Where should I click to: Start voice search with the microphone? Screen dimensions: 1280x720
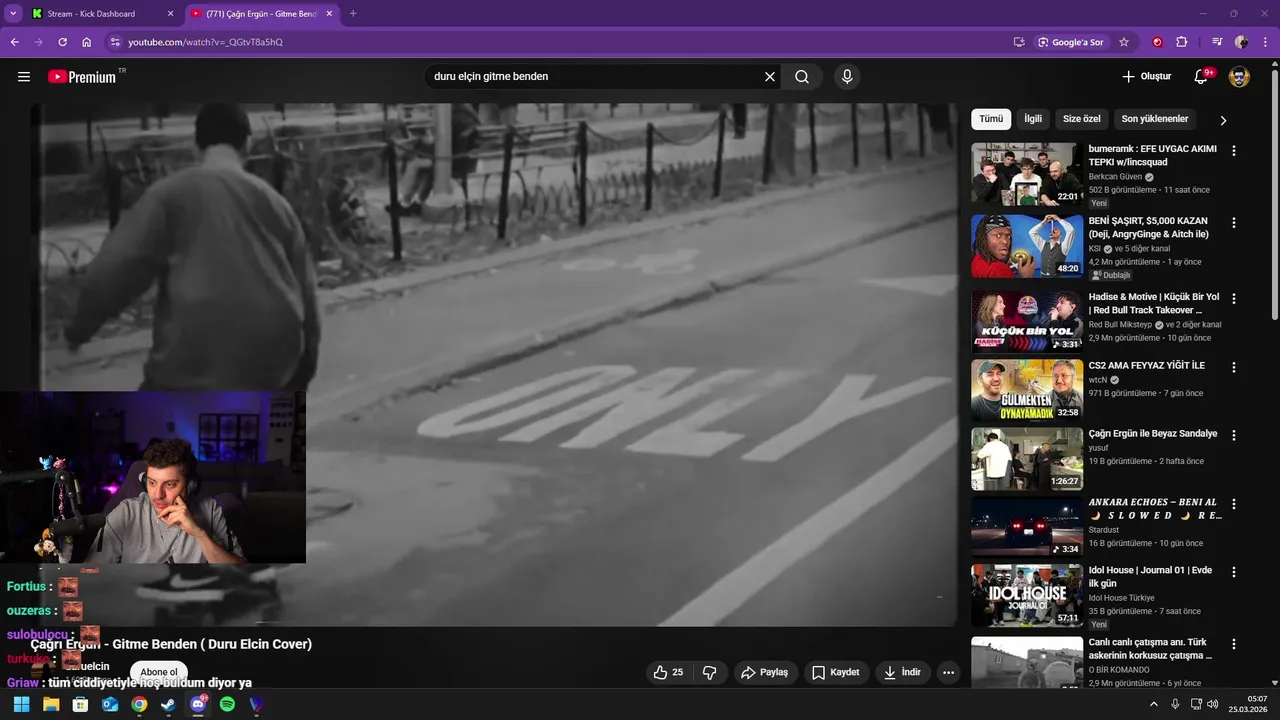[847, 77]
